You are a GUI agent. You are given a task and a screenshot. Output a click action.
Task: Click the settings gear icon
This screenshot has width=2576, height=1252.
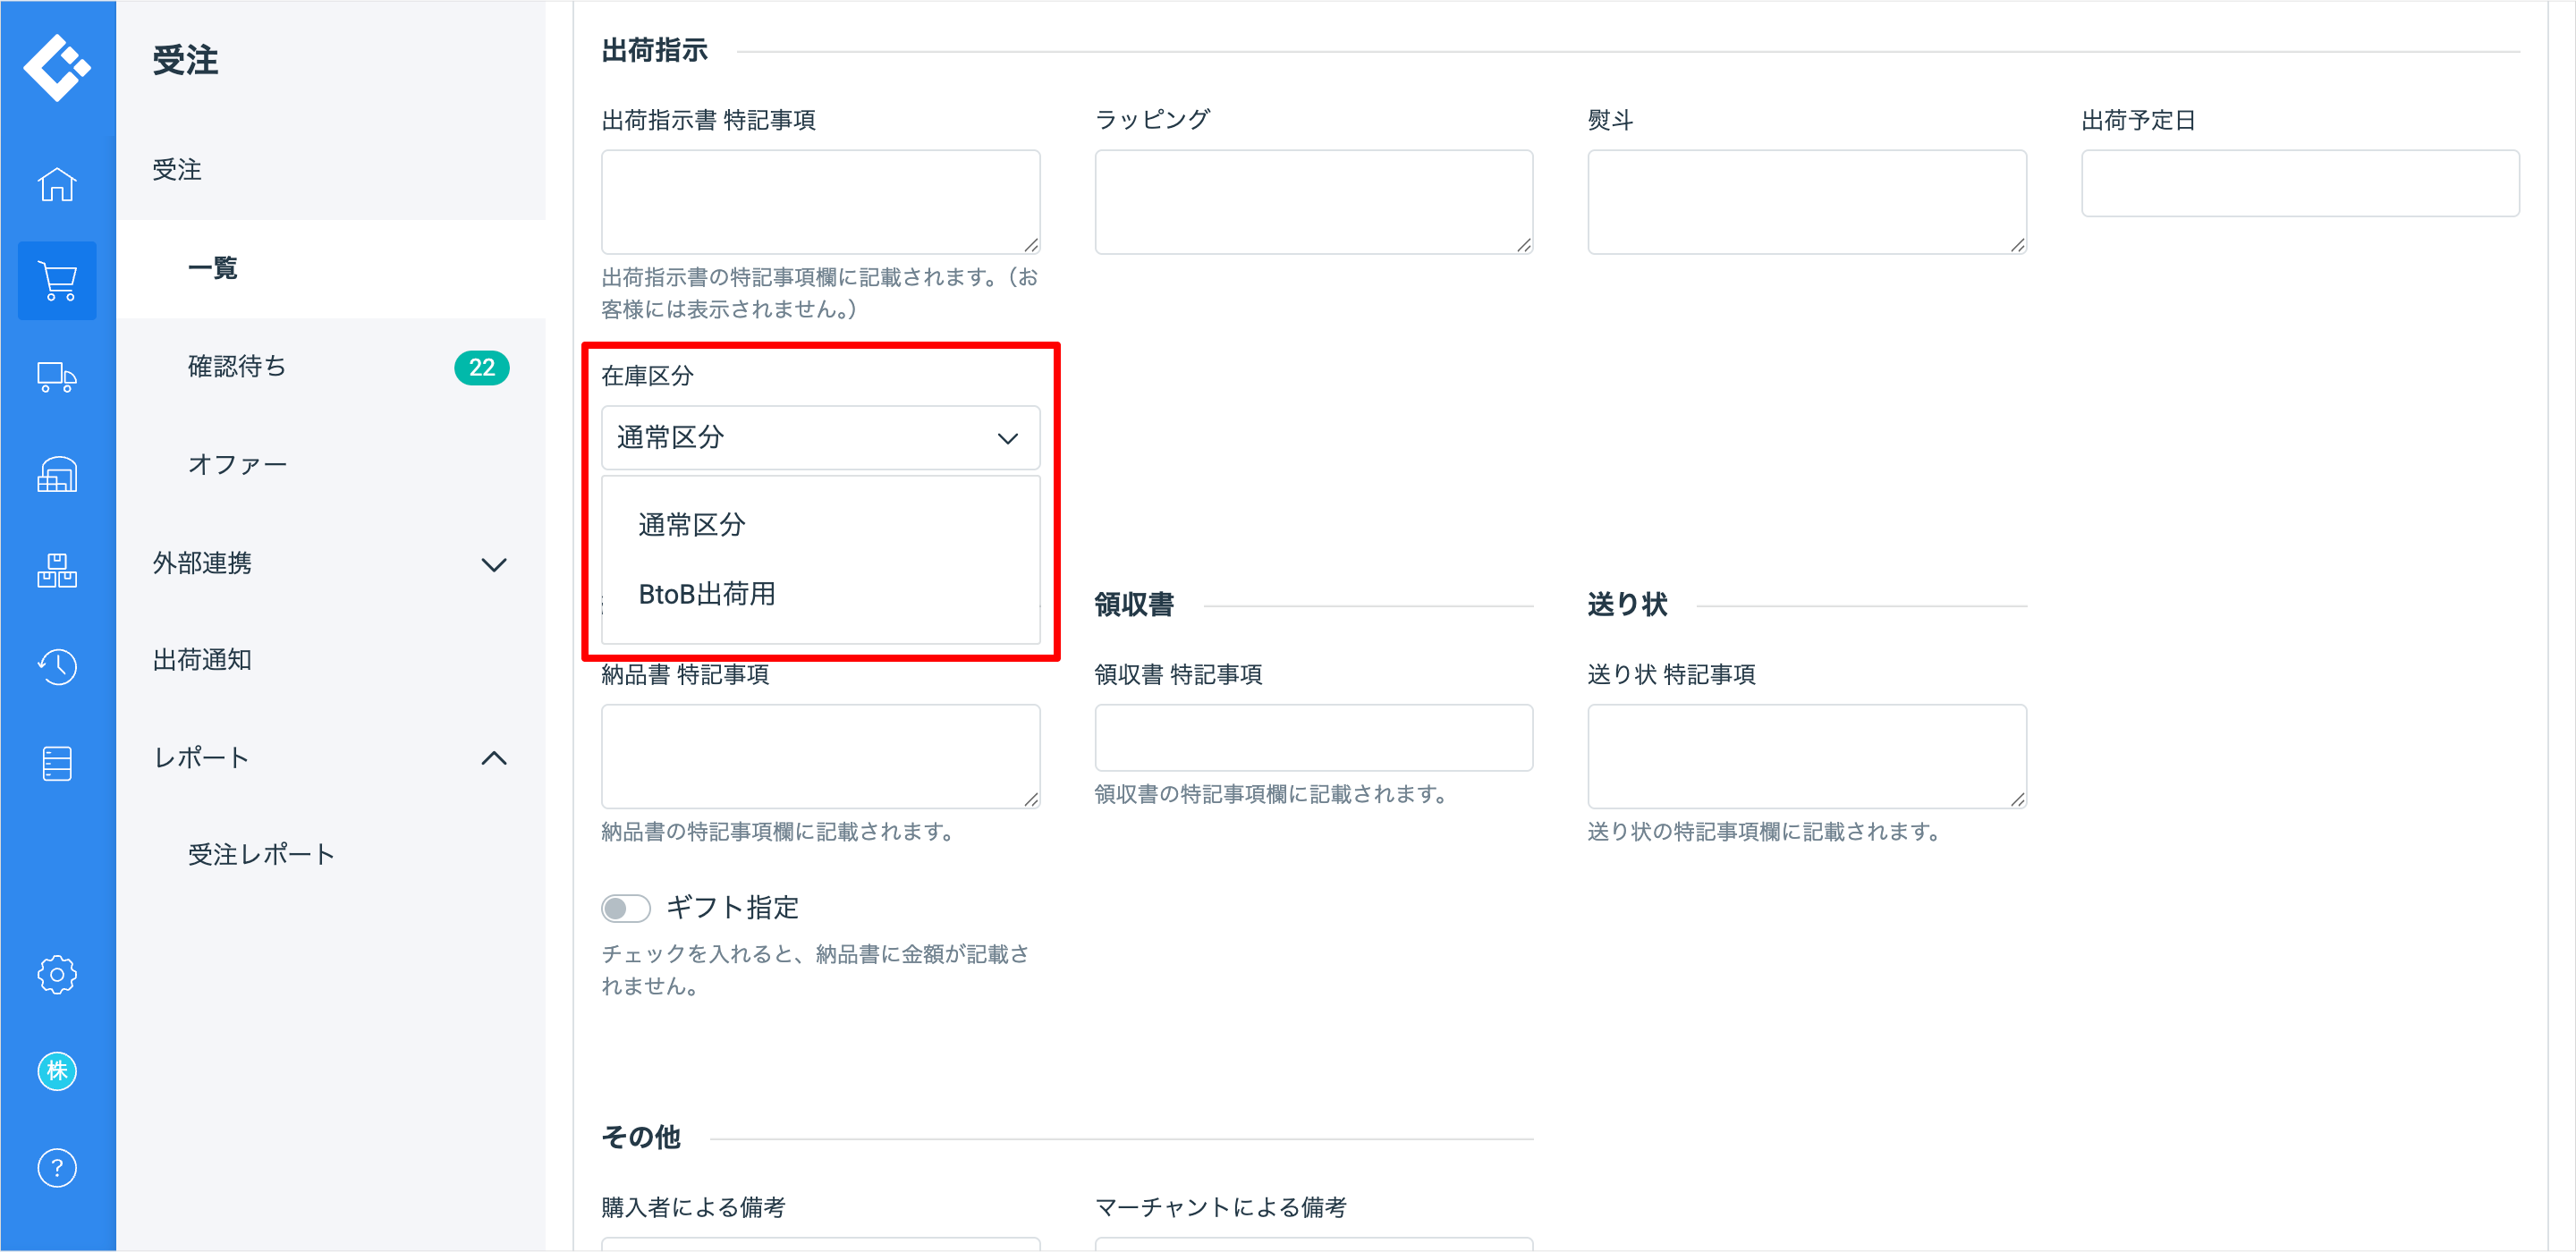(x=57, y=974)
